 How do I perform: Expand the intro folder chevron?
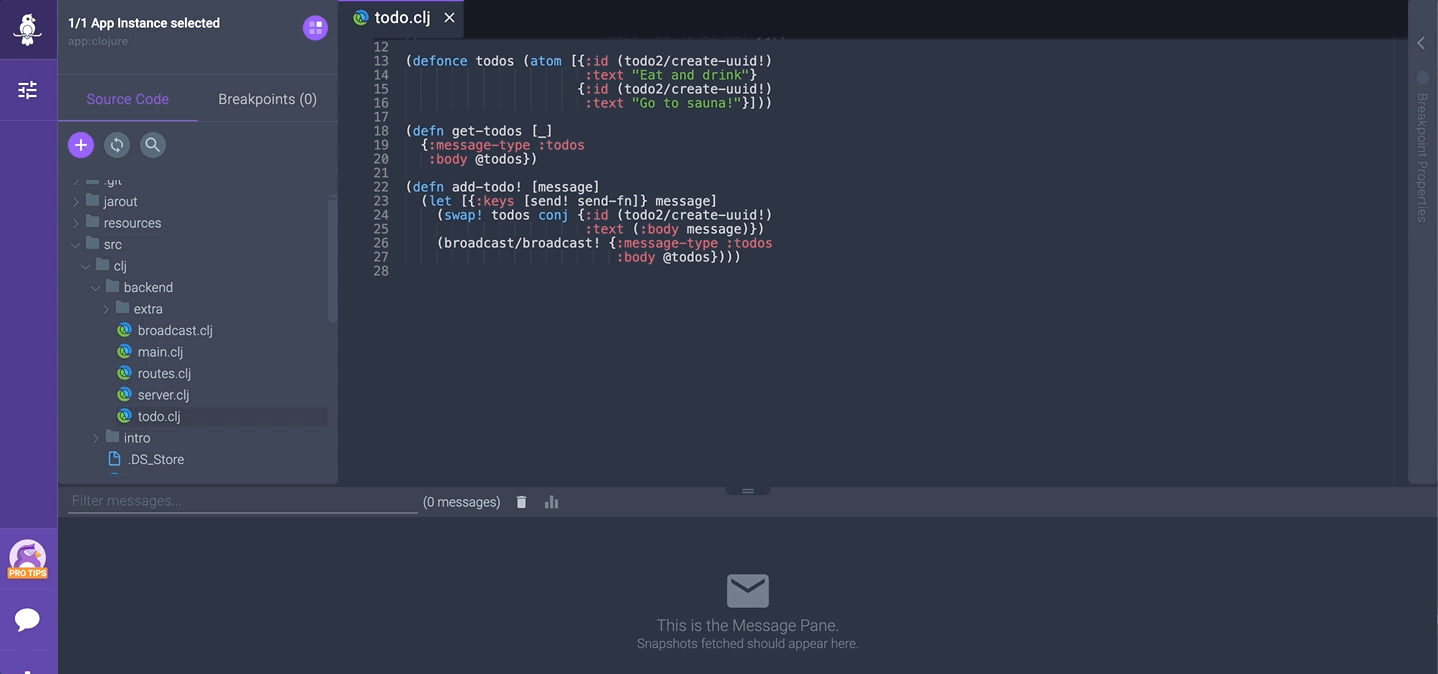pyautogui.click(x=96, y=438)
